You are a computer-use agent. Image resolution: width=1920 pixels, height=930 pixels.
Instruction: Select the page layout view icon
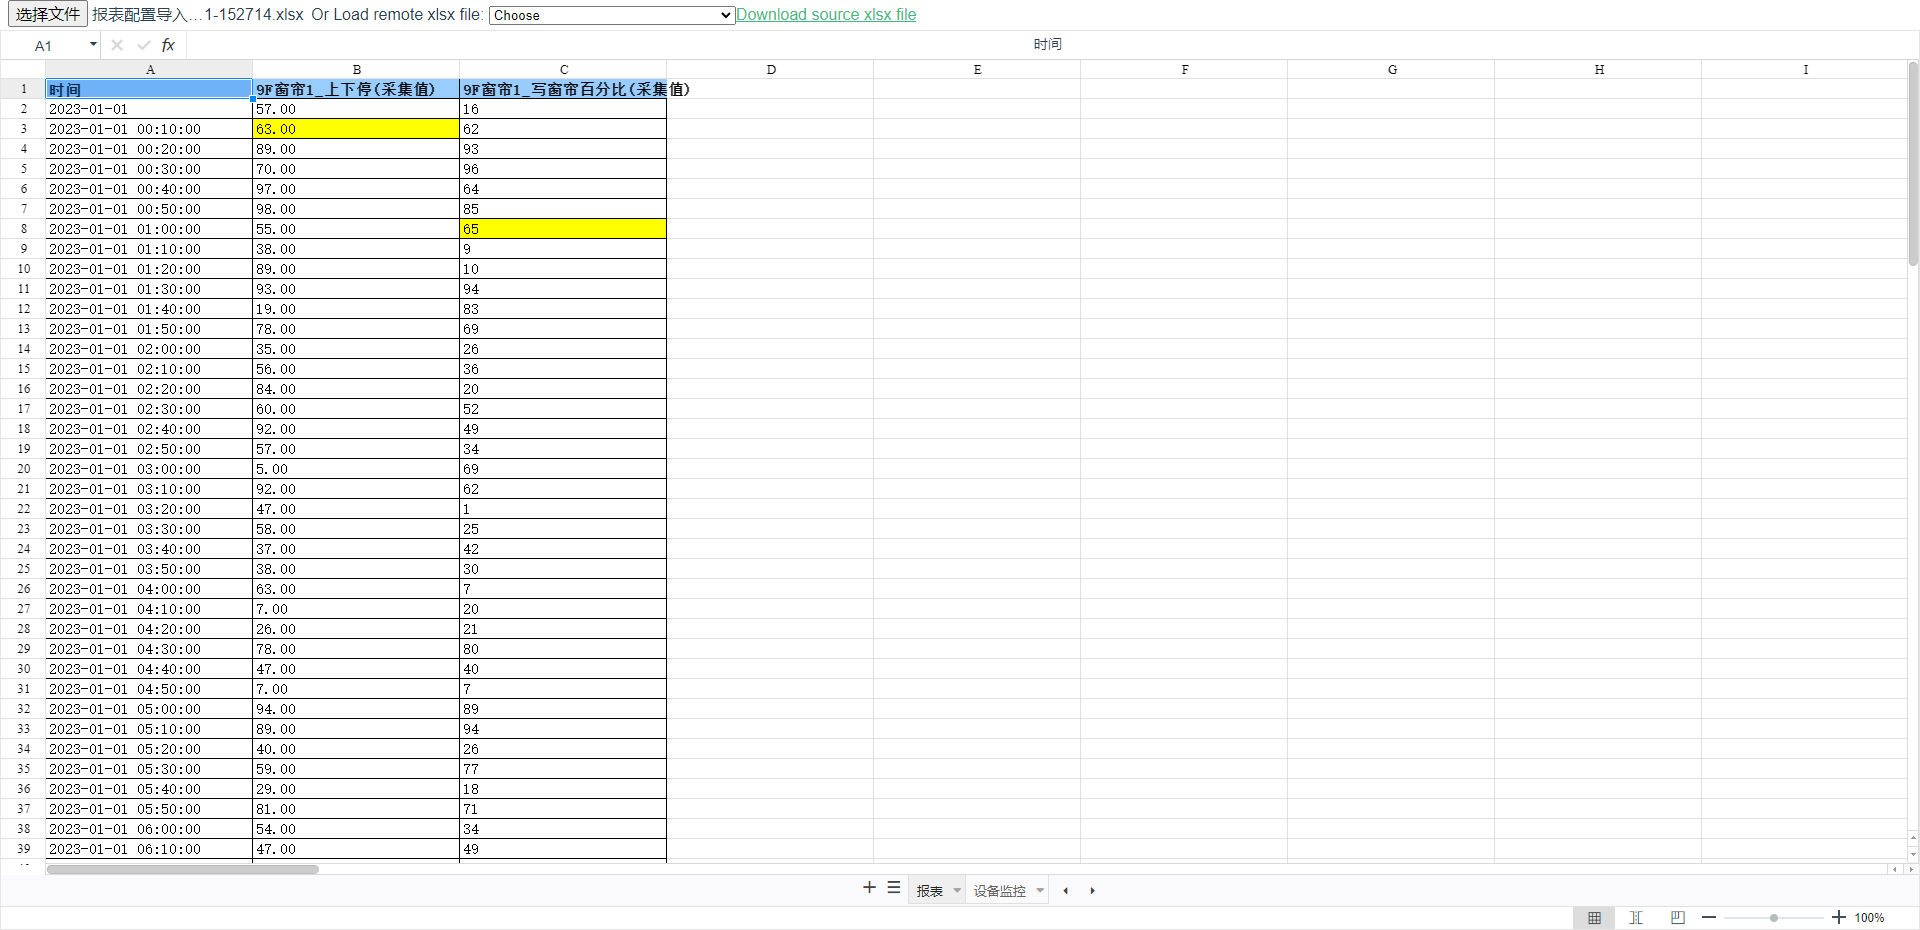[1678, 917]
